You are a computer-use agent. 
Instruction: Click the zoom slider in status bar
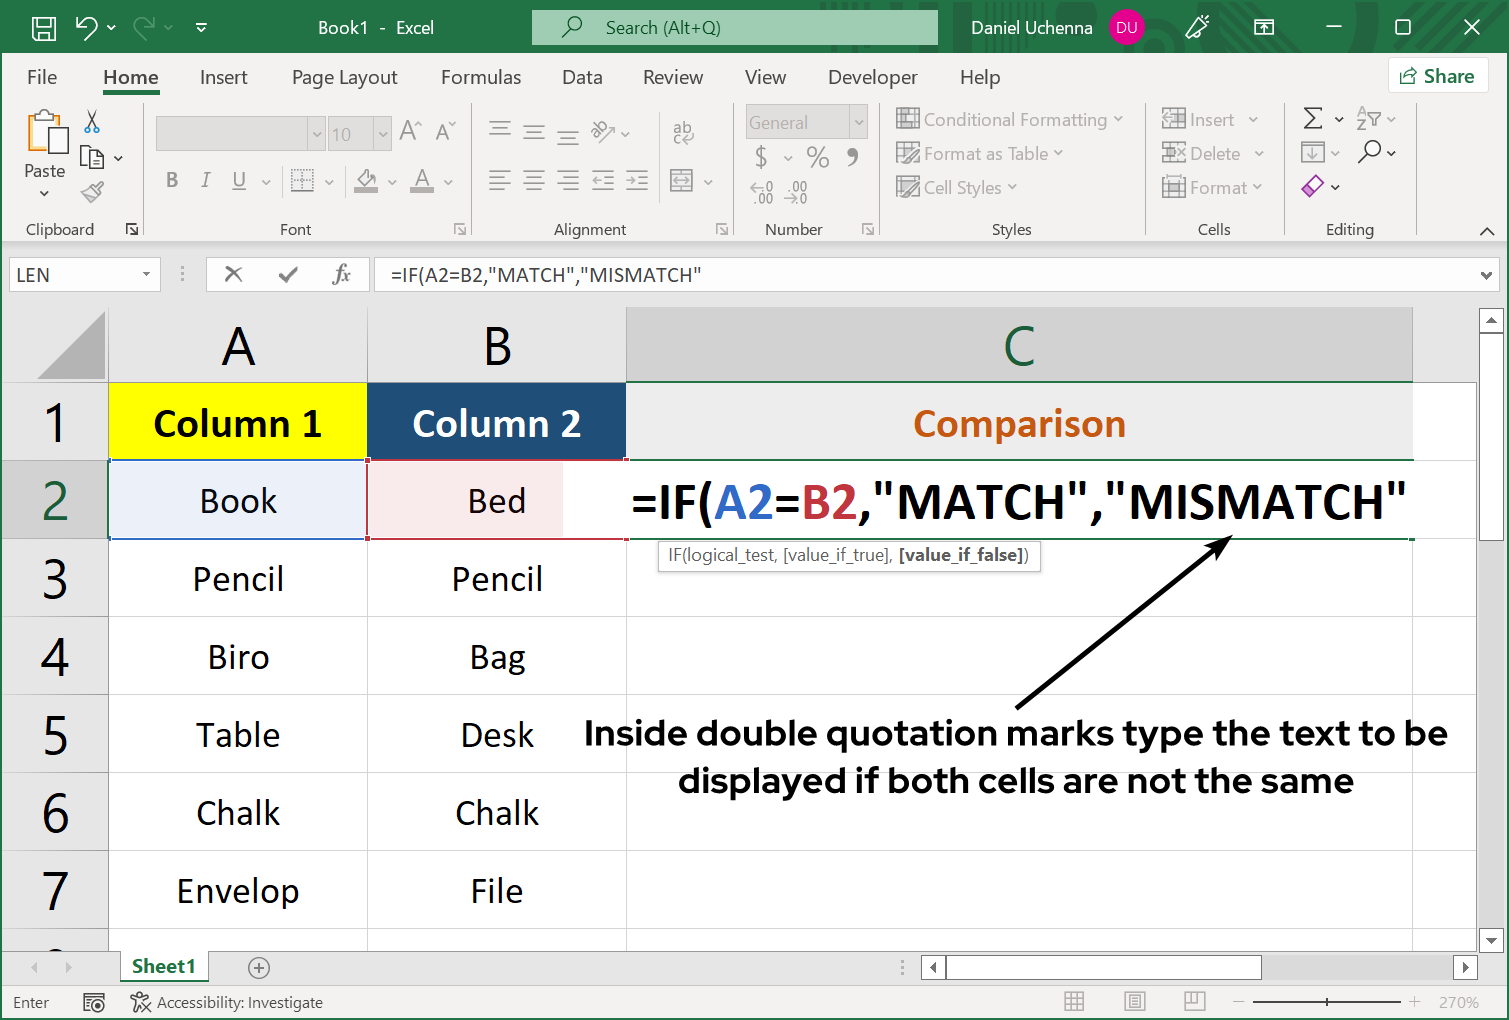point(1327,1002)
